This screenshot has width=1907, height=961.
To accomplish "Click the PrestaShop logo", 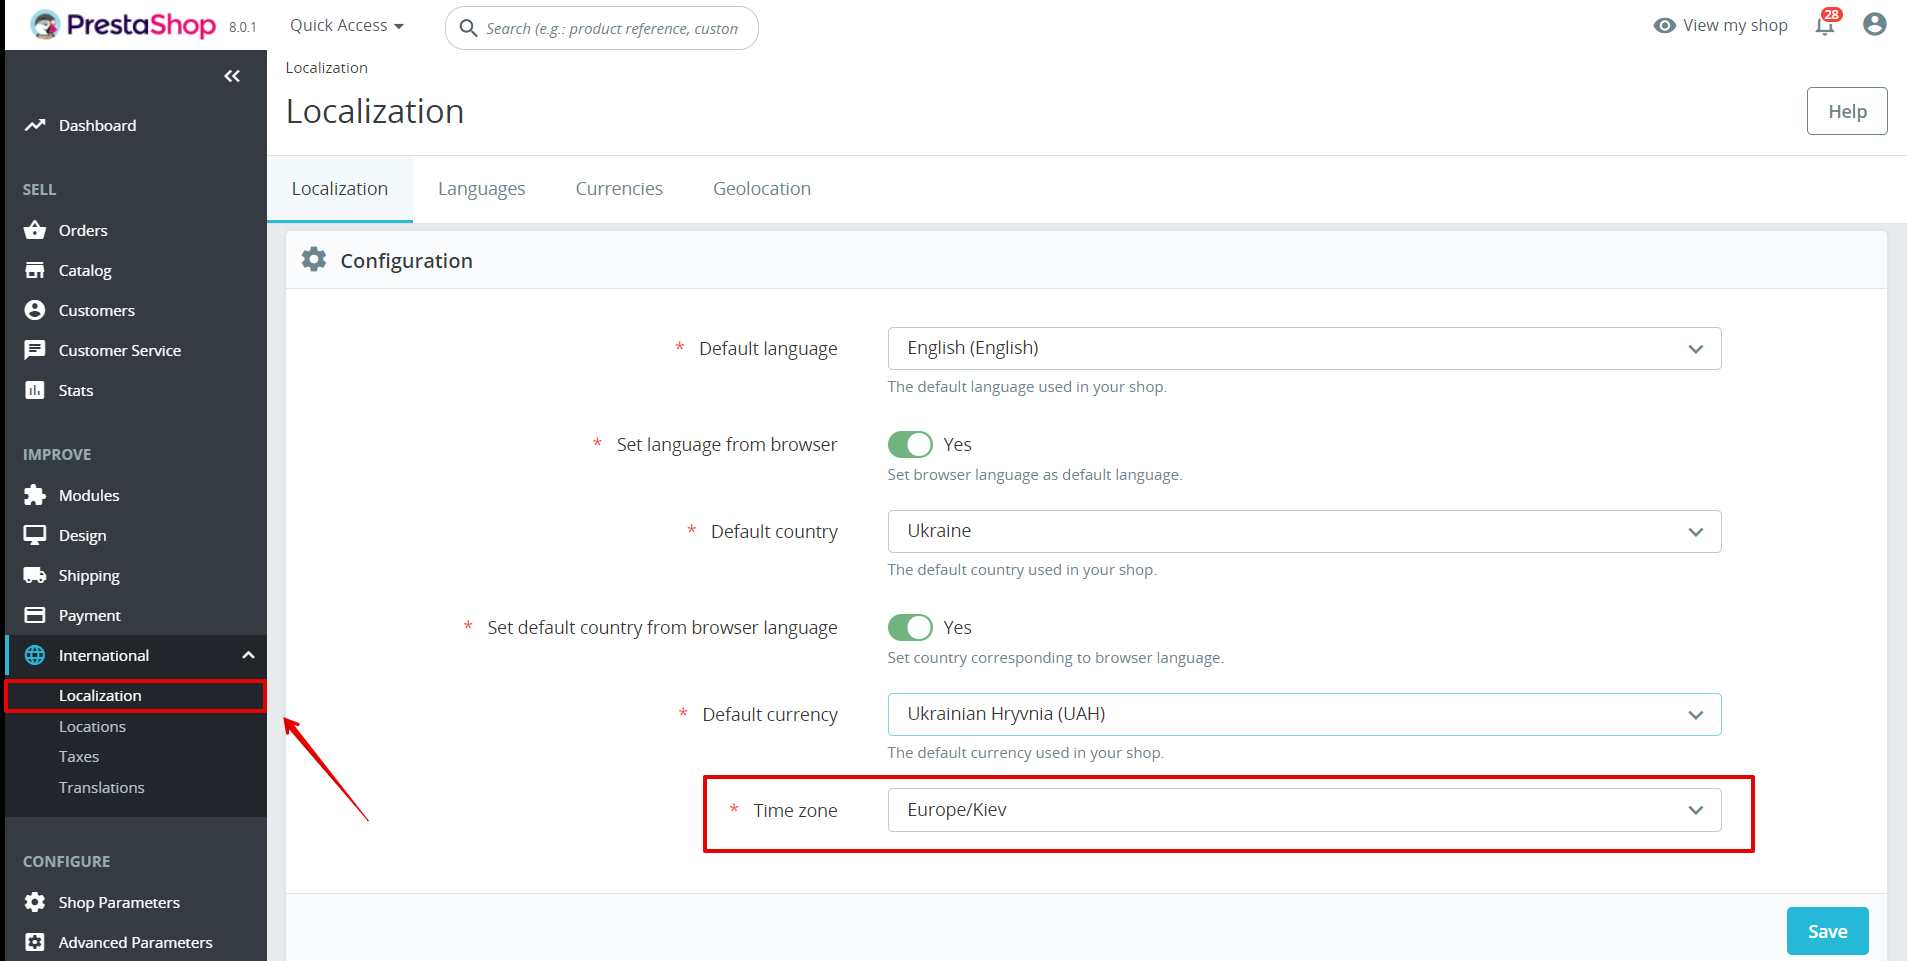I will 123,25.
